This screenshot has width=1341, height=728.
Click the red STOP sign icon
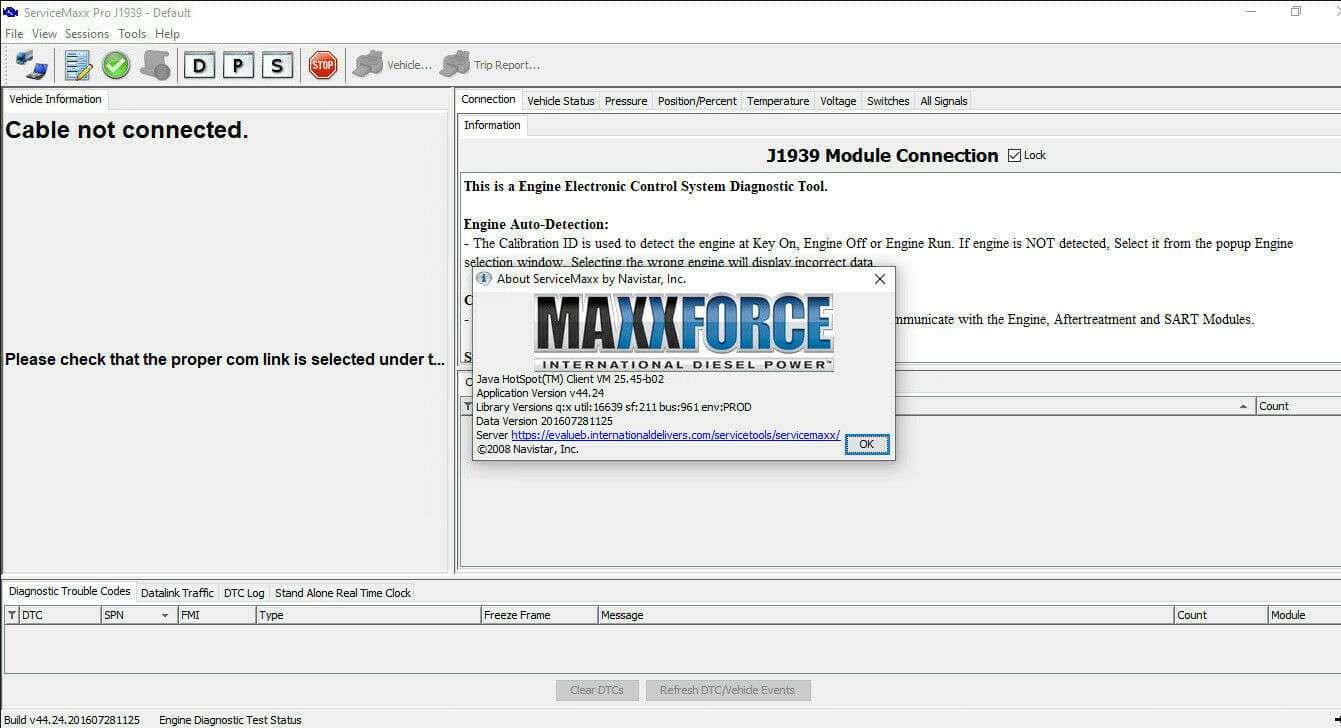[x=322, y=66]
